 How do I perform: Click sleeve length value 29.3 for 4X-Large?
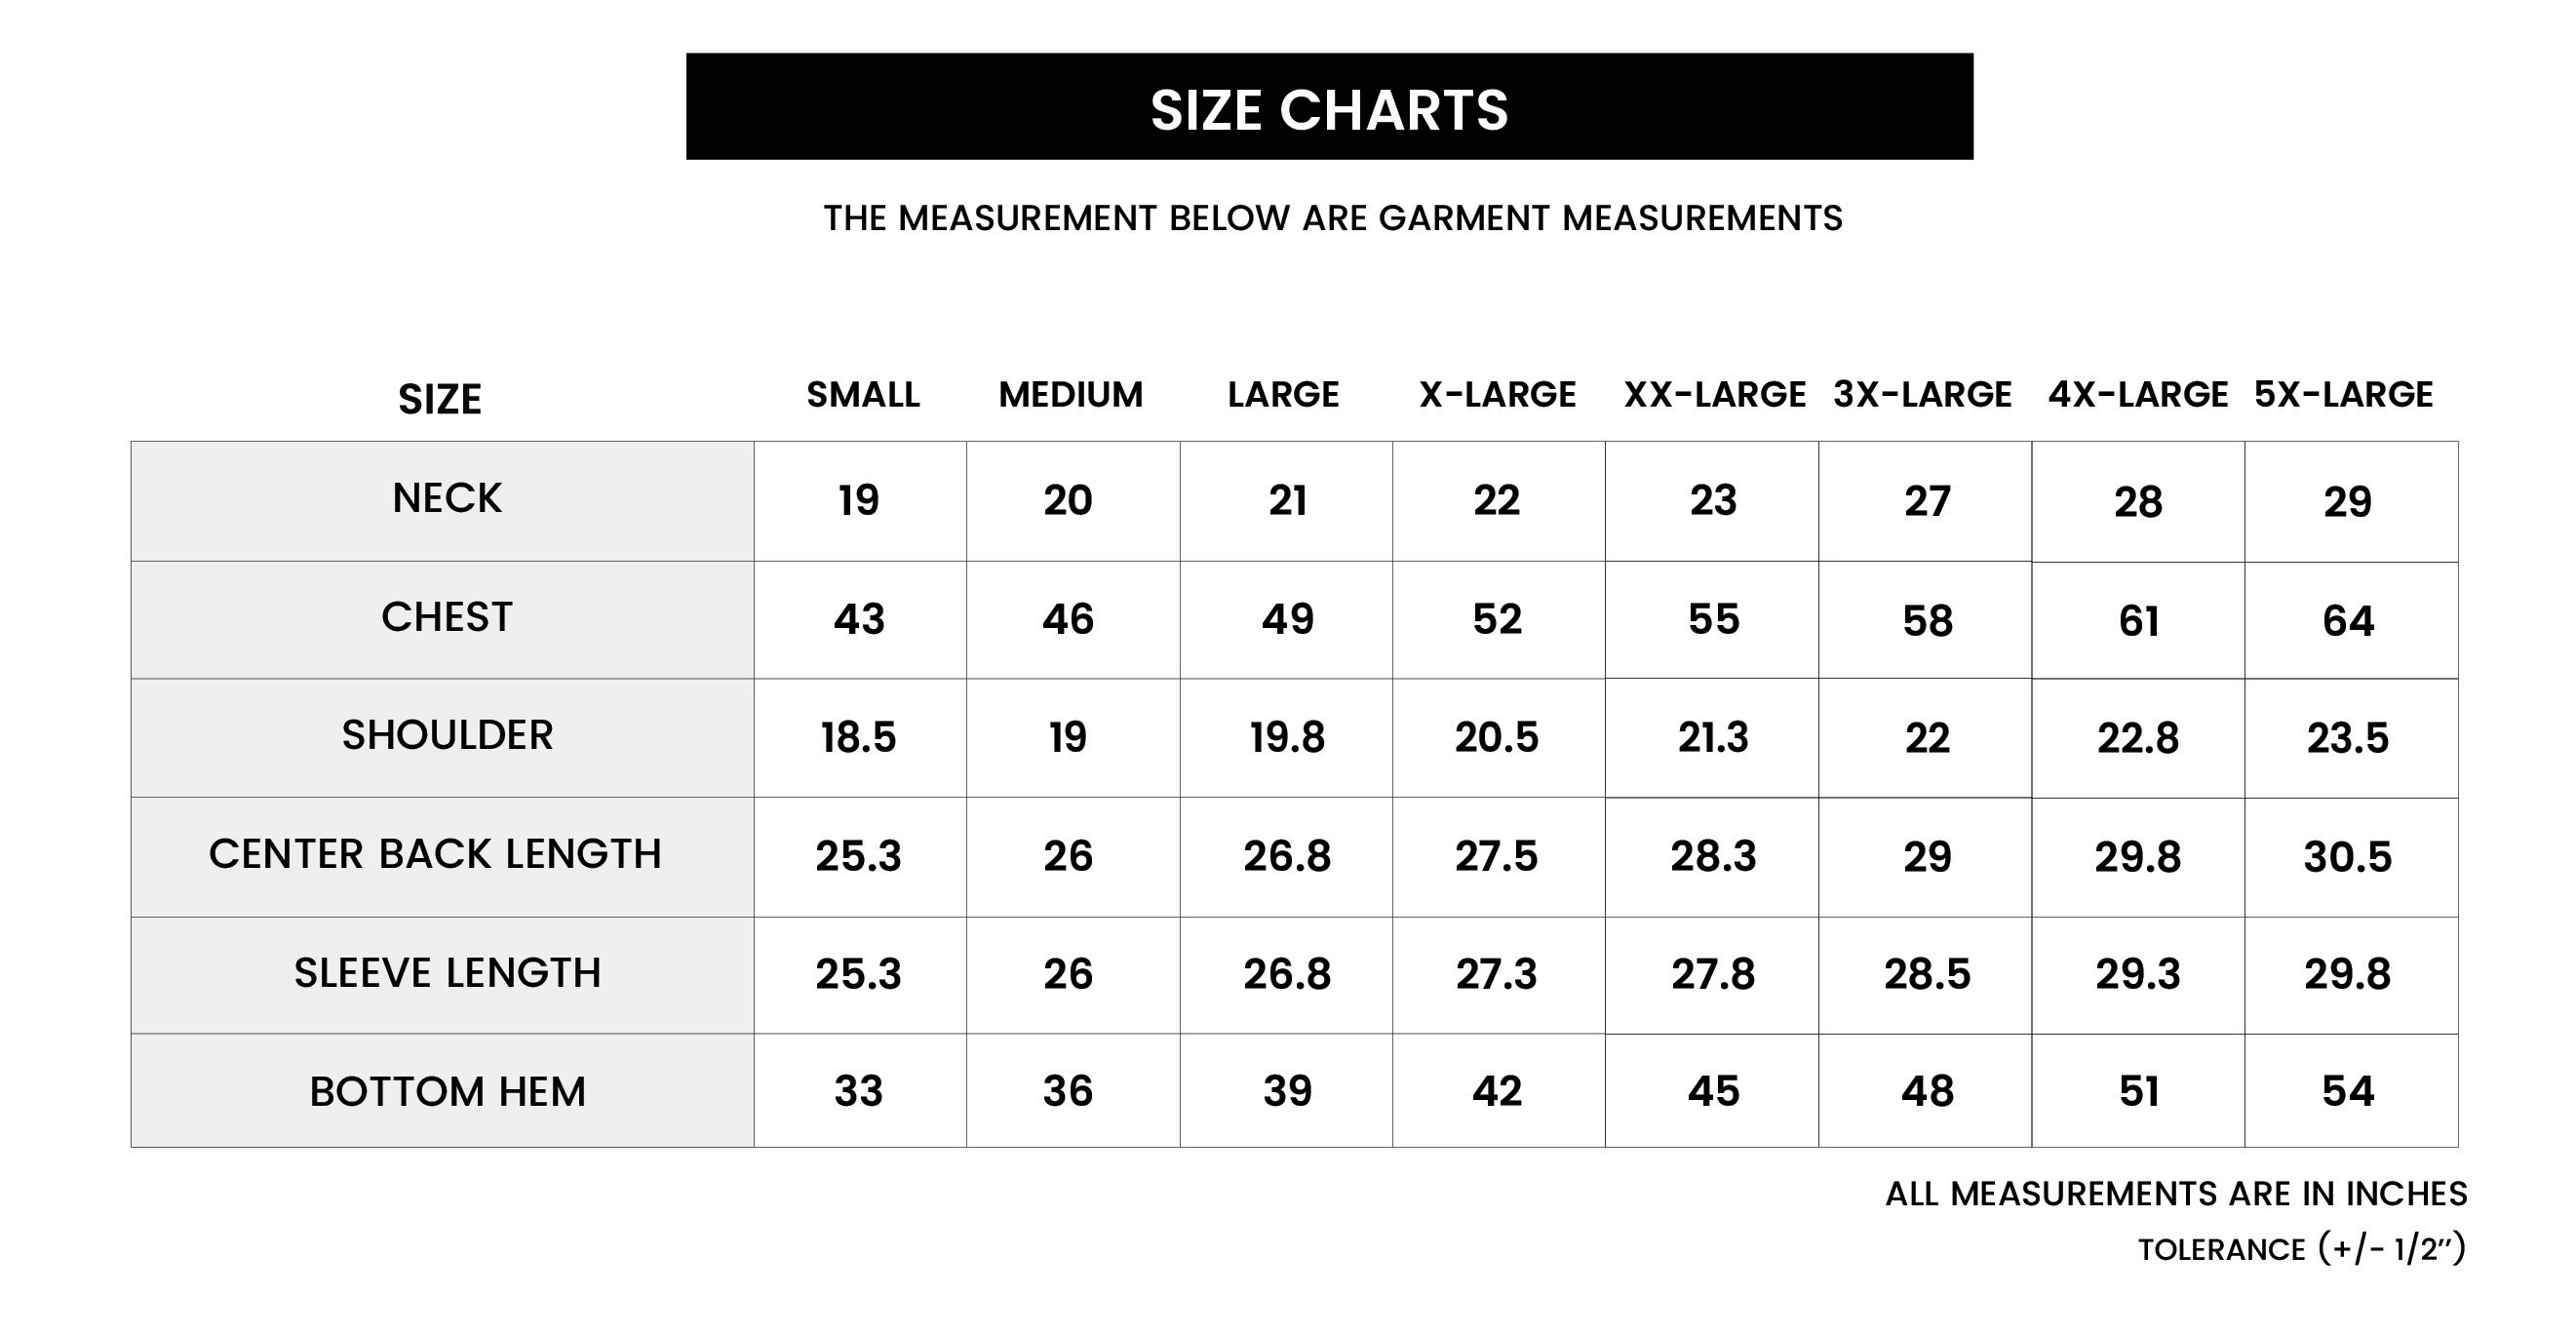[x=2138, y=974]
